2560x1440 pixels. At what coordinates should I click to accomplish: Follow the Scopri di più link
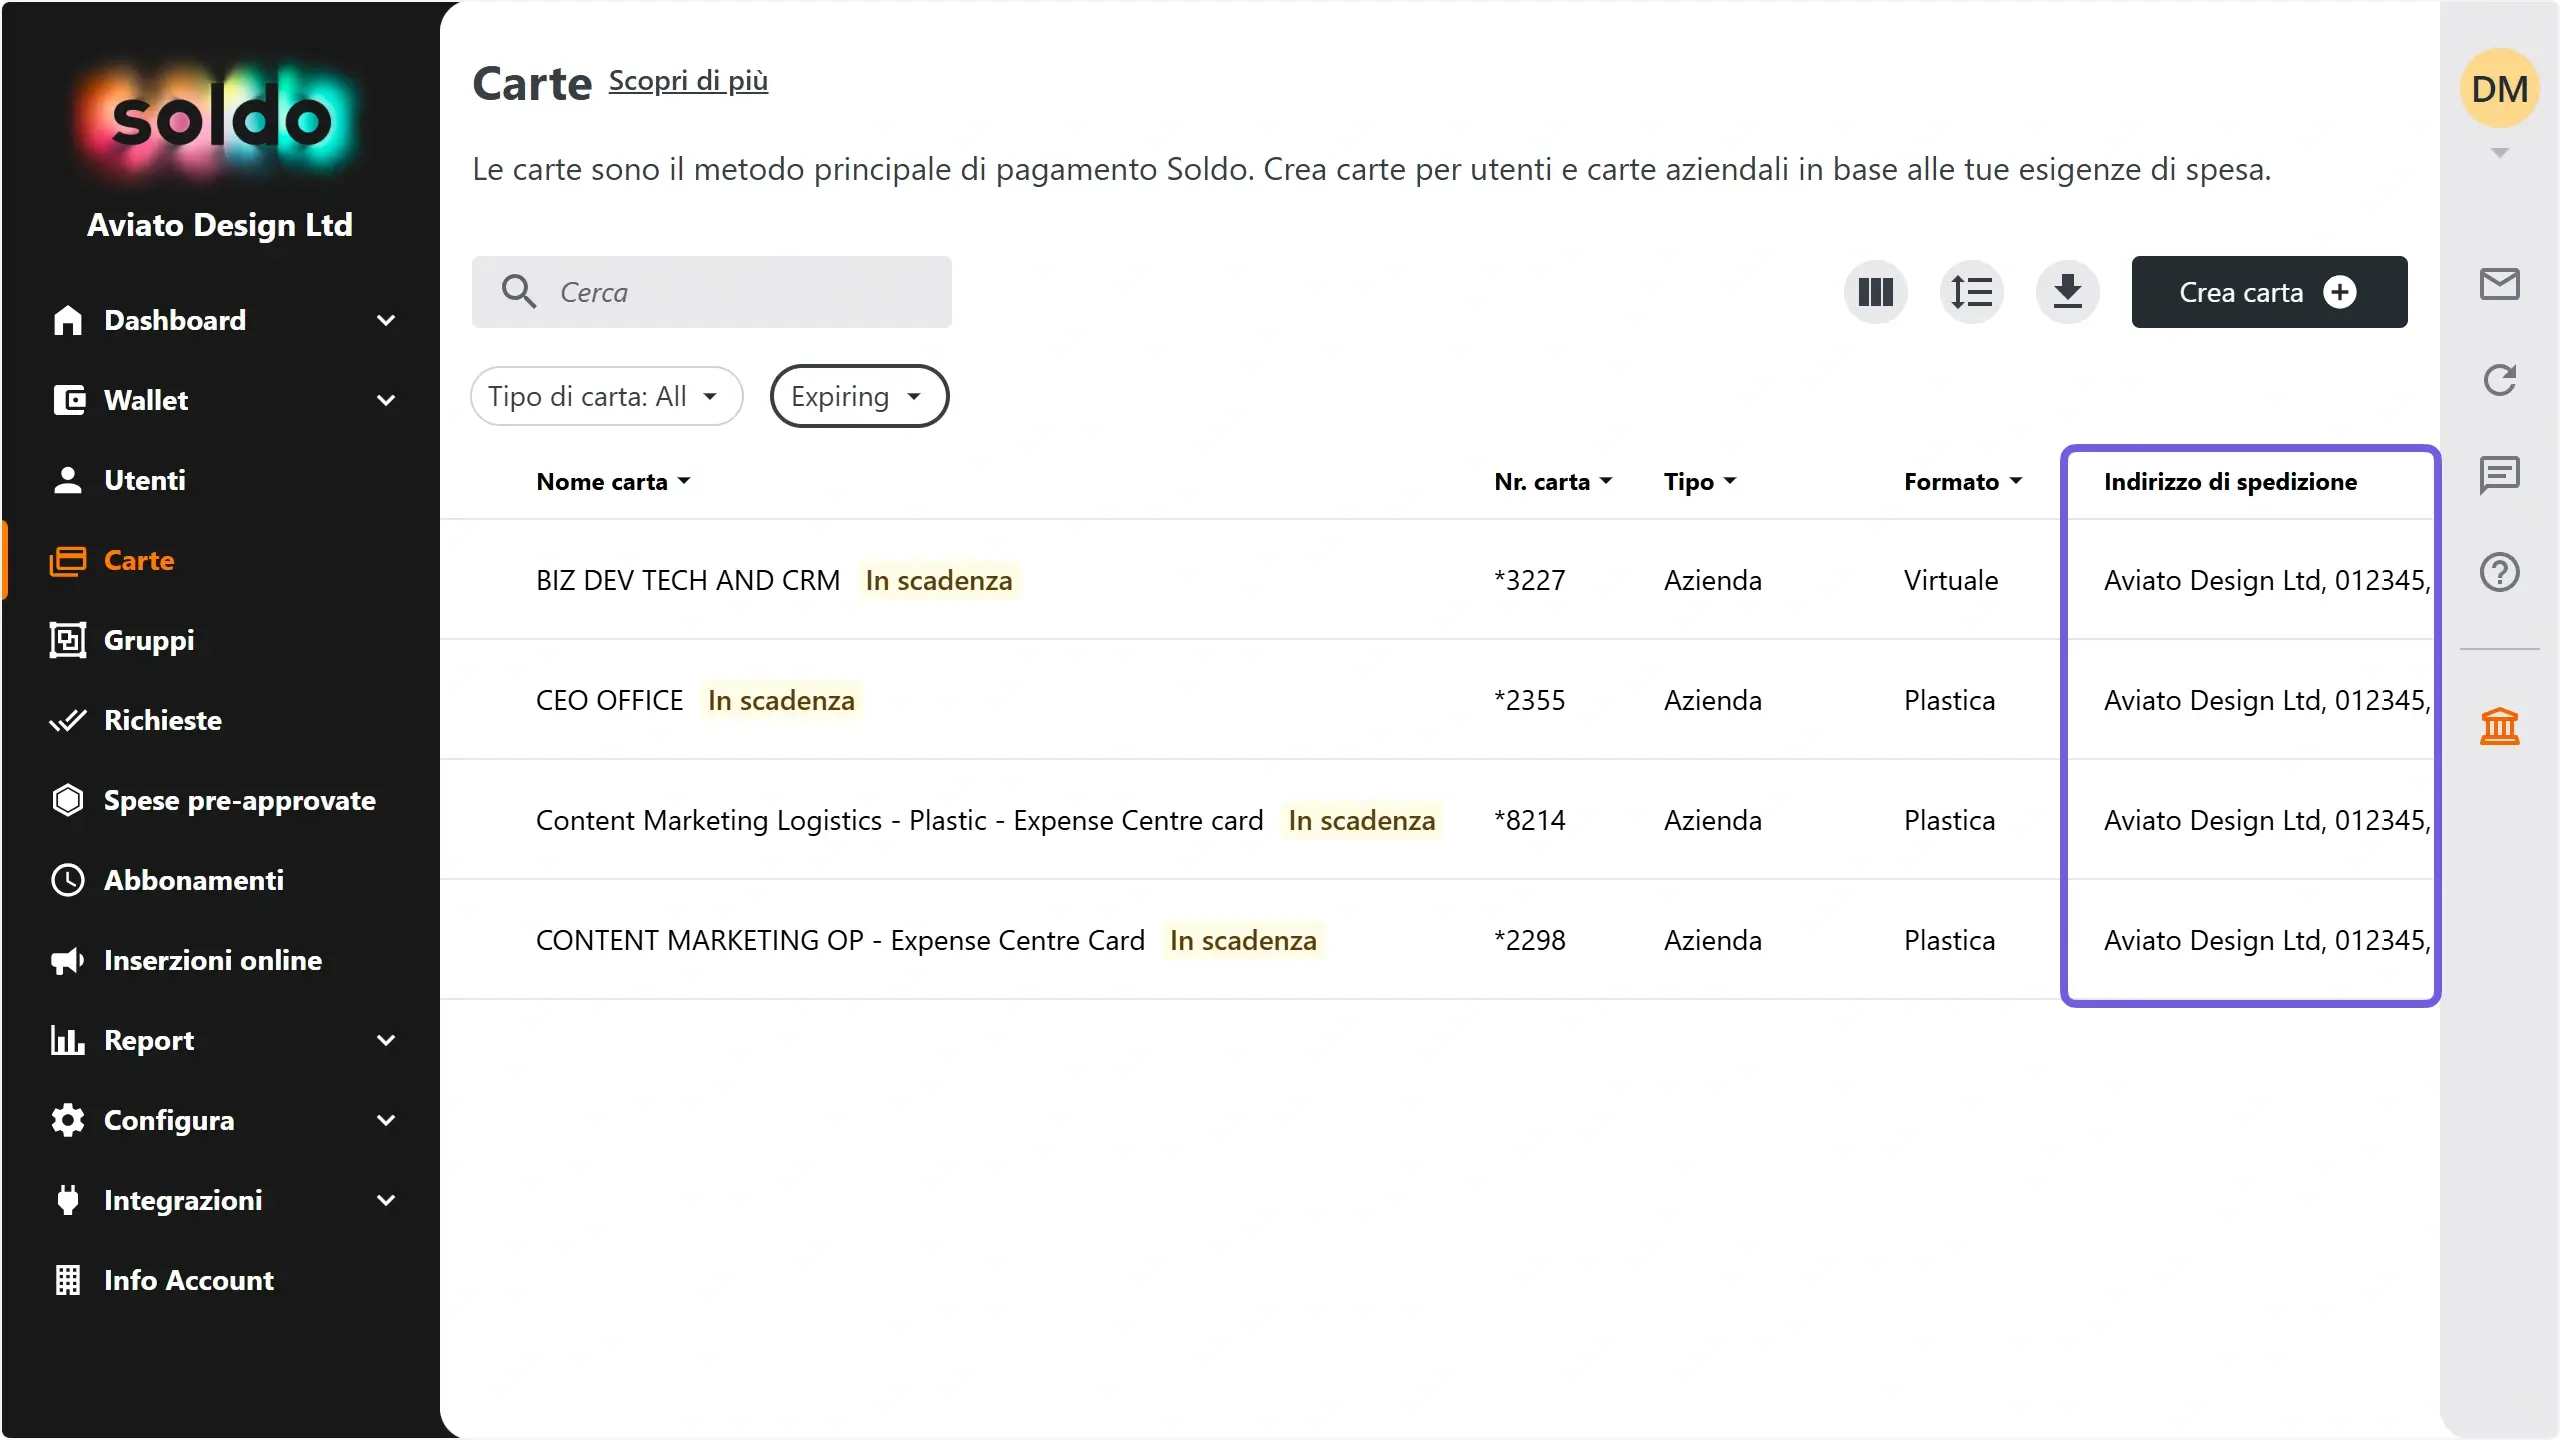[x=688, y=81]
